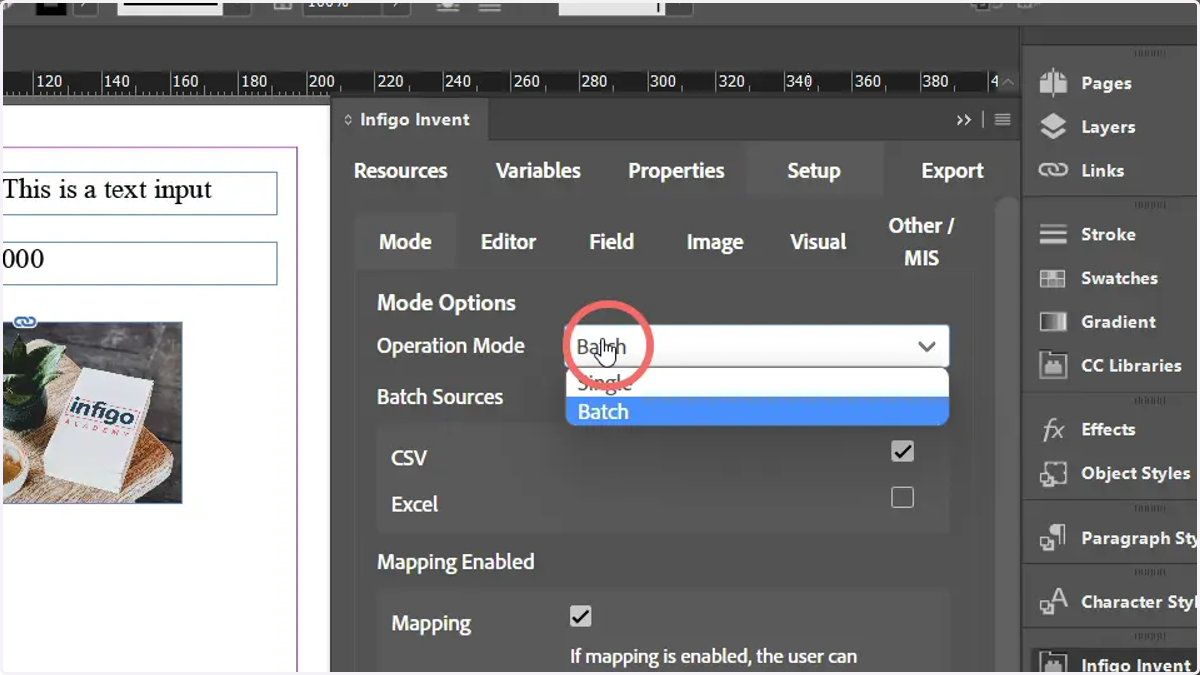Open the Gradient panel icon

(1053, 321)
